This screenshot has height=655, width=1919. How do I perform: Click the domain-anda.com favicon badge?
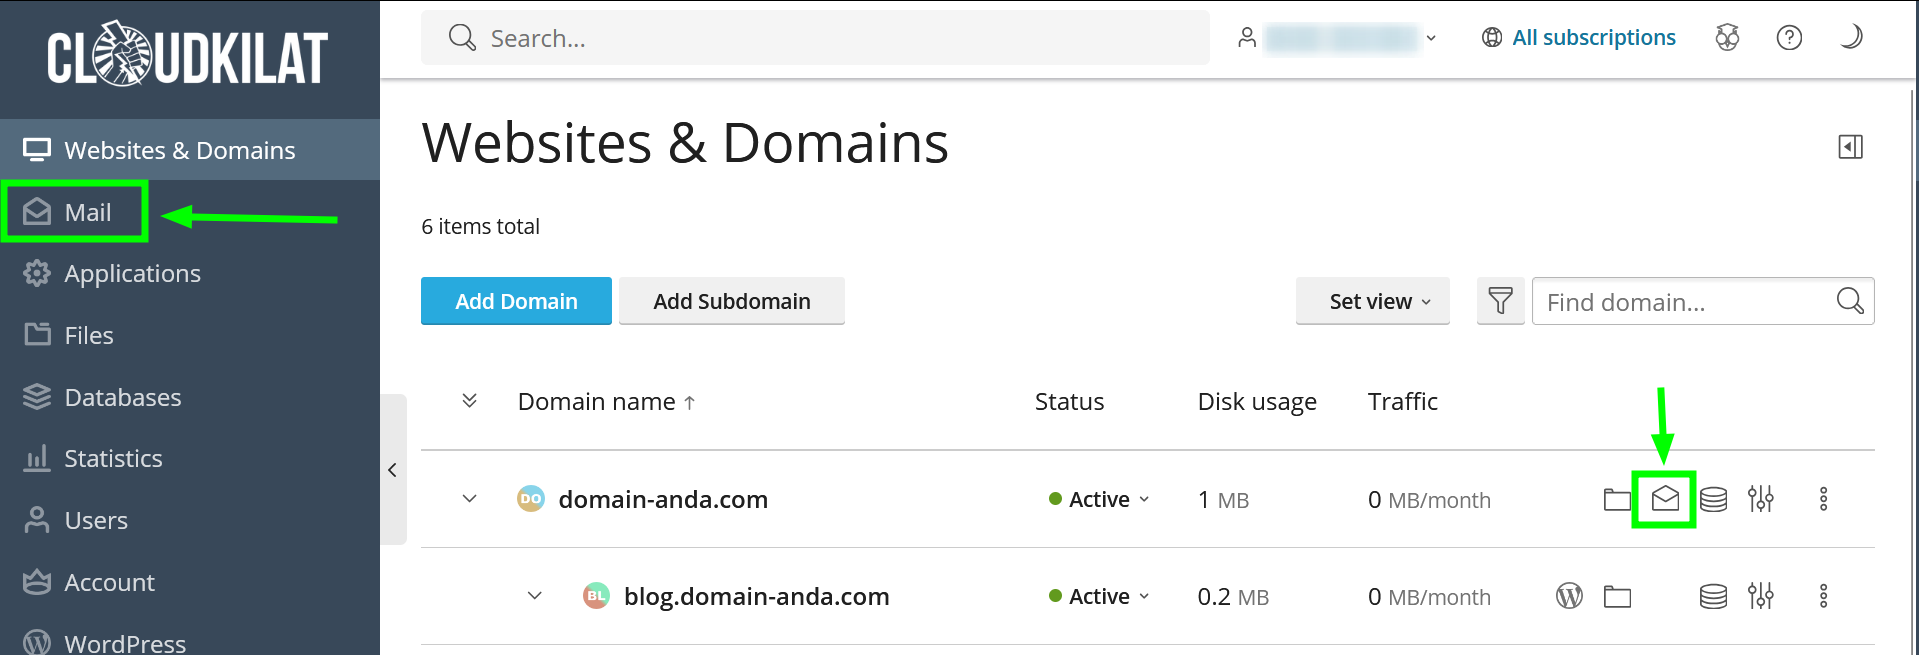[531, 498]
